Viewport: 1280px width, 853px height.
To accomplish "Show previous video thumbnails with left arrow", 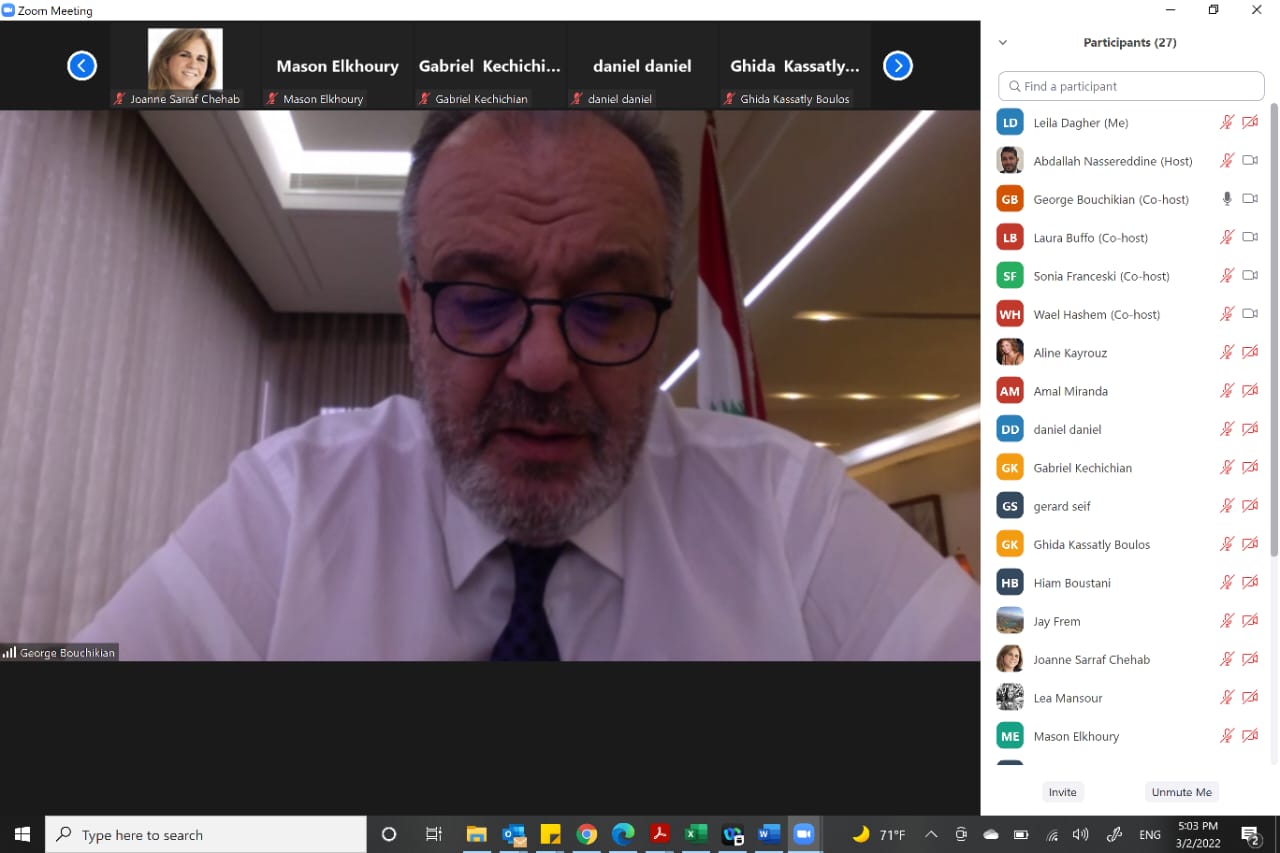I will click(x=82, y=66).
